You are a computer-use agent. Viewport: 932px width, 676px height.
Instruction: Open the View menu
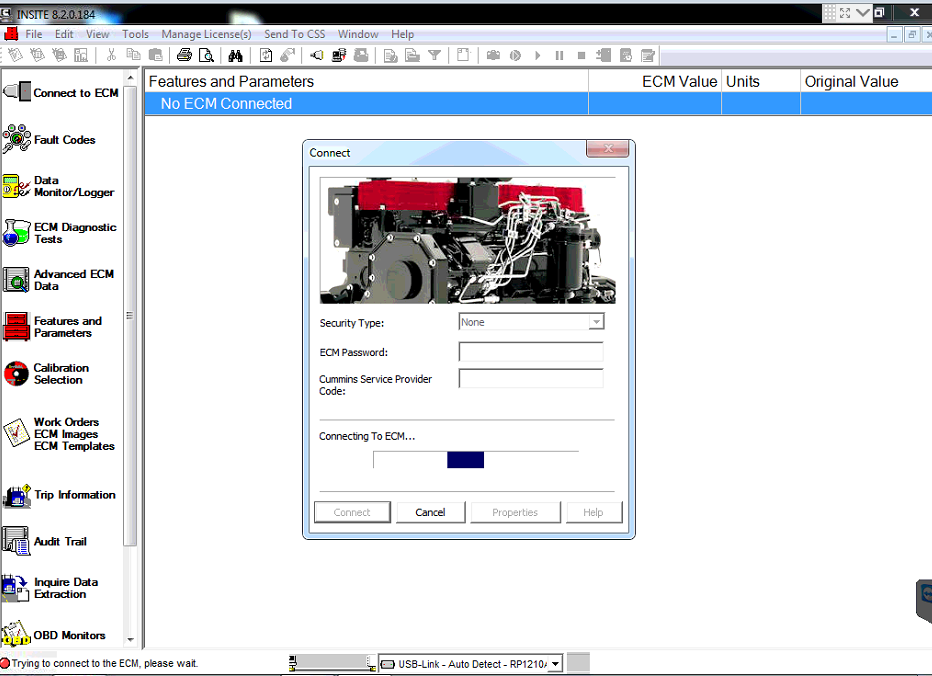pos(97,34)
